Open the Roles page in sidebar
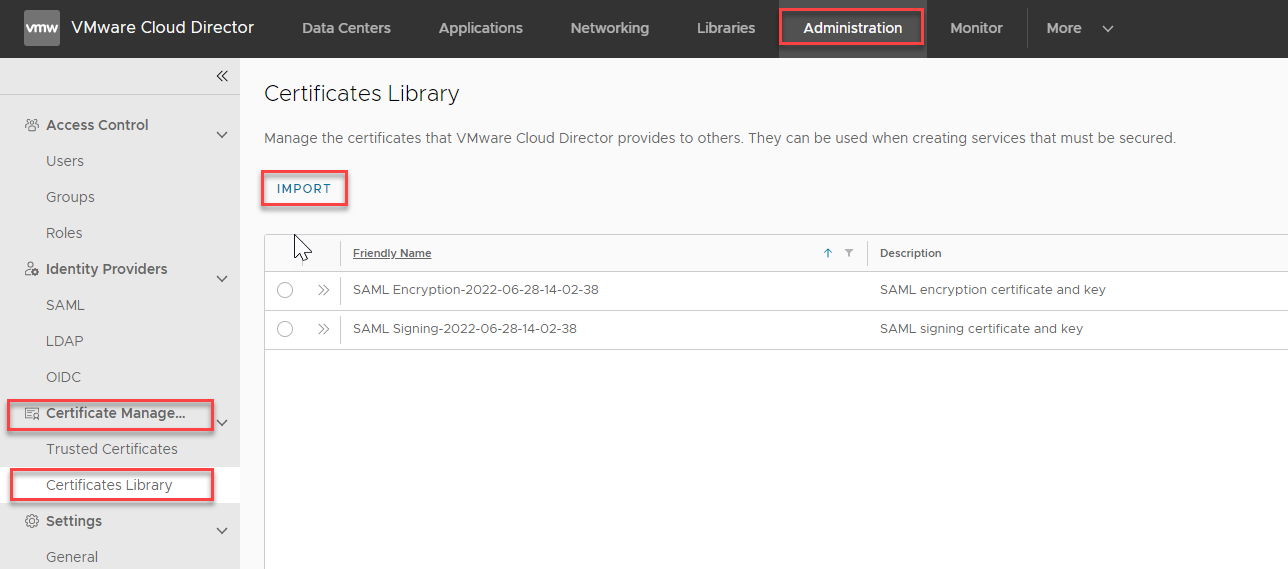 (64, 233)
